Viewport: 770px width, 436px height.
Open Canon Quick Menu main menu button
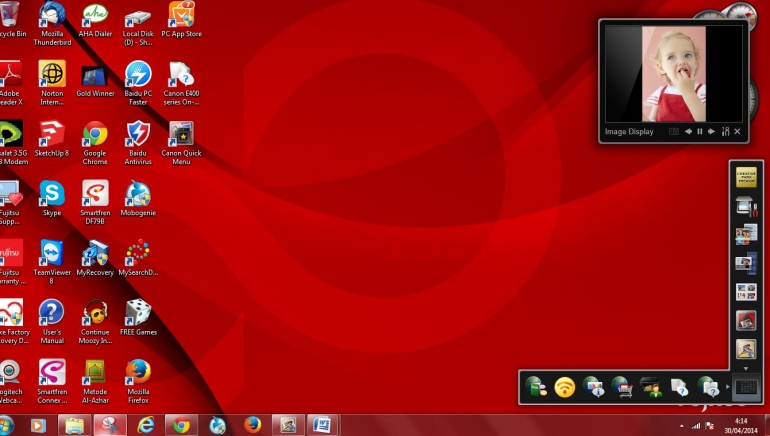point(746,386)
